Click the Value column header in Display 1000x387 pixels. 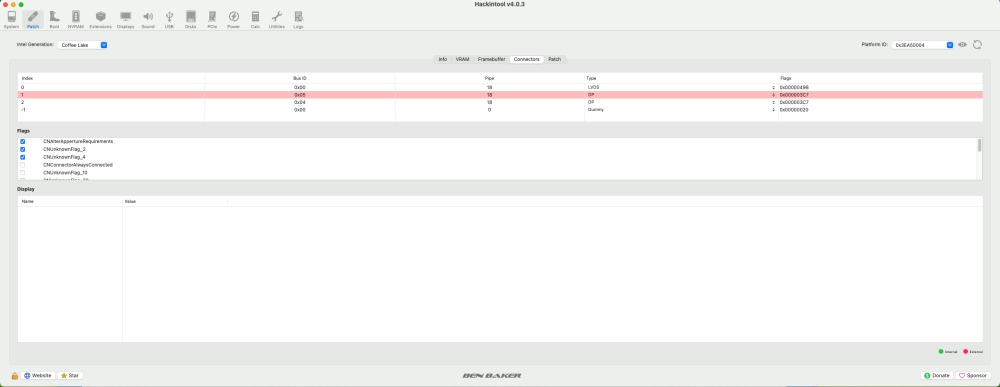click(x=175, y=201)
